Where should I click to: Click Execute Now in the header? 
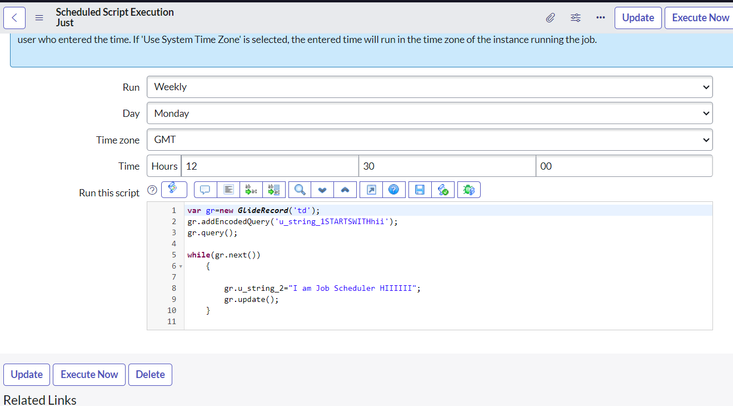tap(700, 18)
